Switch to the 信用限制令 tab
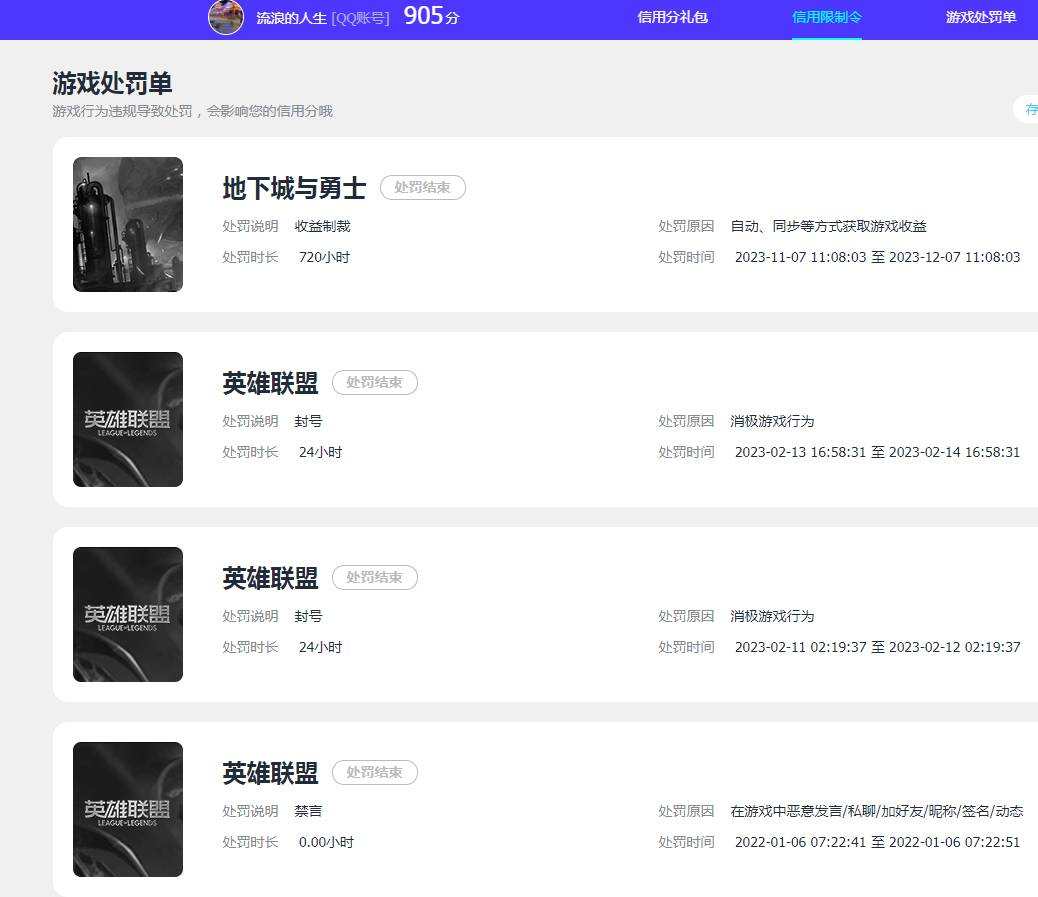1038x897 pixels. click(x=826, y=17)
